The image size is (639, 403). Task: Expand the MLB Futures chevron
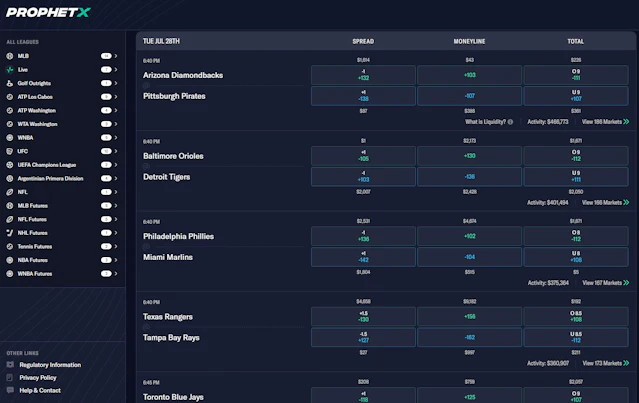tap(116, 206)
